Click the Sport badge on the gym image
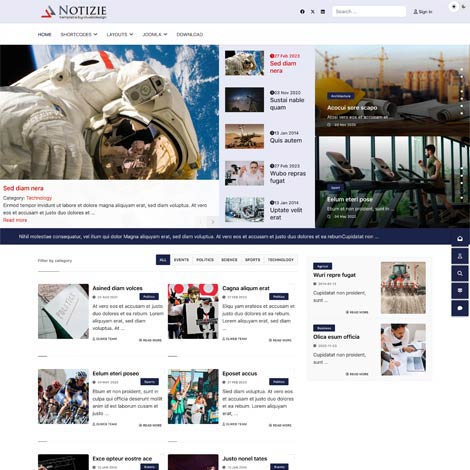 (x=335, y=188)
